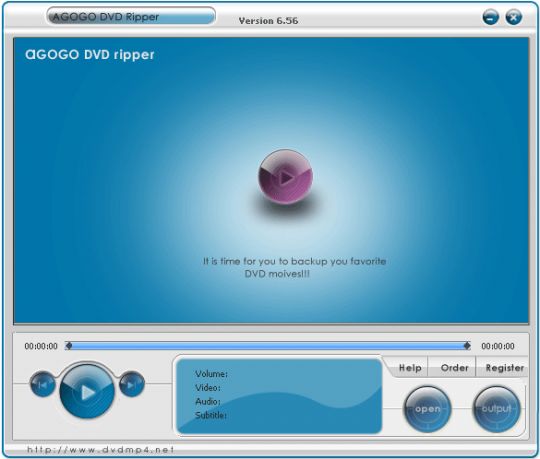Click the Audio: label in info panel
This screenshot has height=459, width=540.
point(208,401)
